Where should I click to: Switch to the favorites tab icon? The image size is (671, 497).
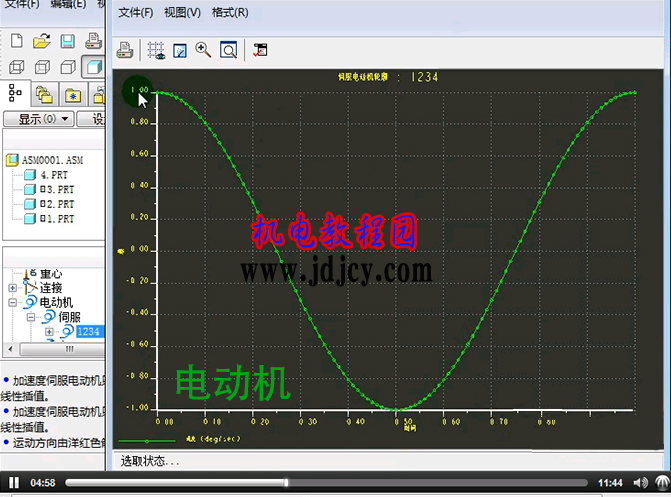[73, 95]
